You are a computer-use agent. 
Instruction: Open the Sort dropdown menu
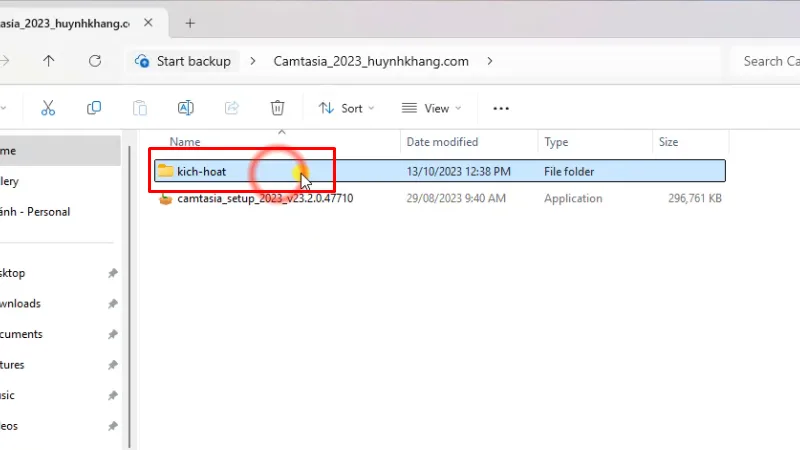coord(346,108)
